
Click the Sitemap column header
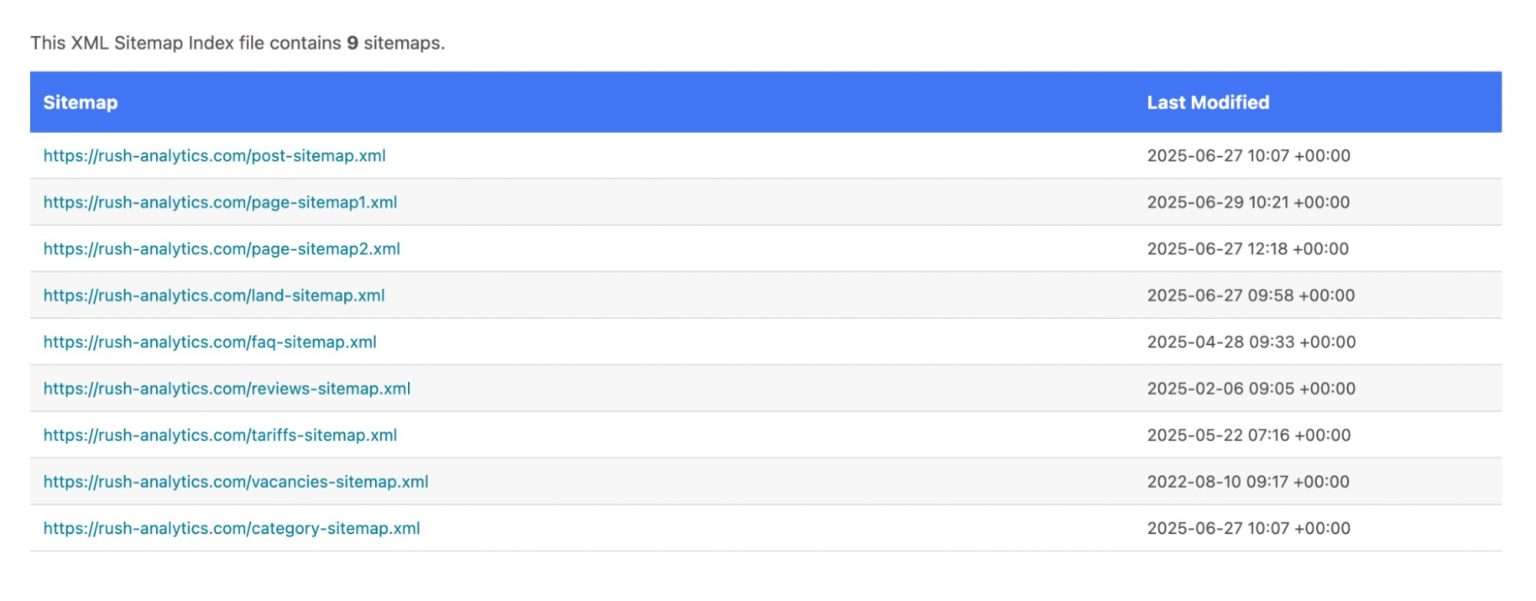pyautogui.click(x=80, y=102)
